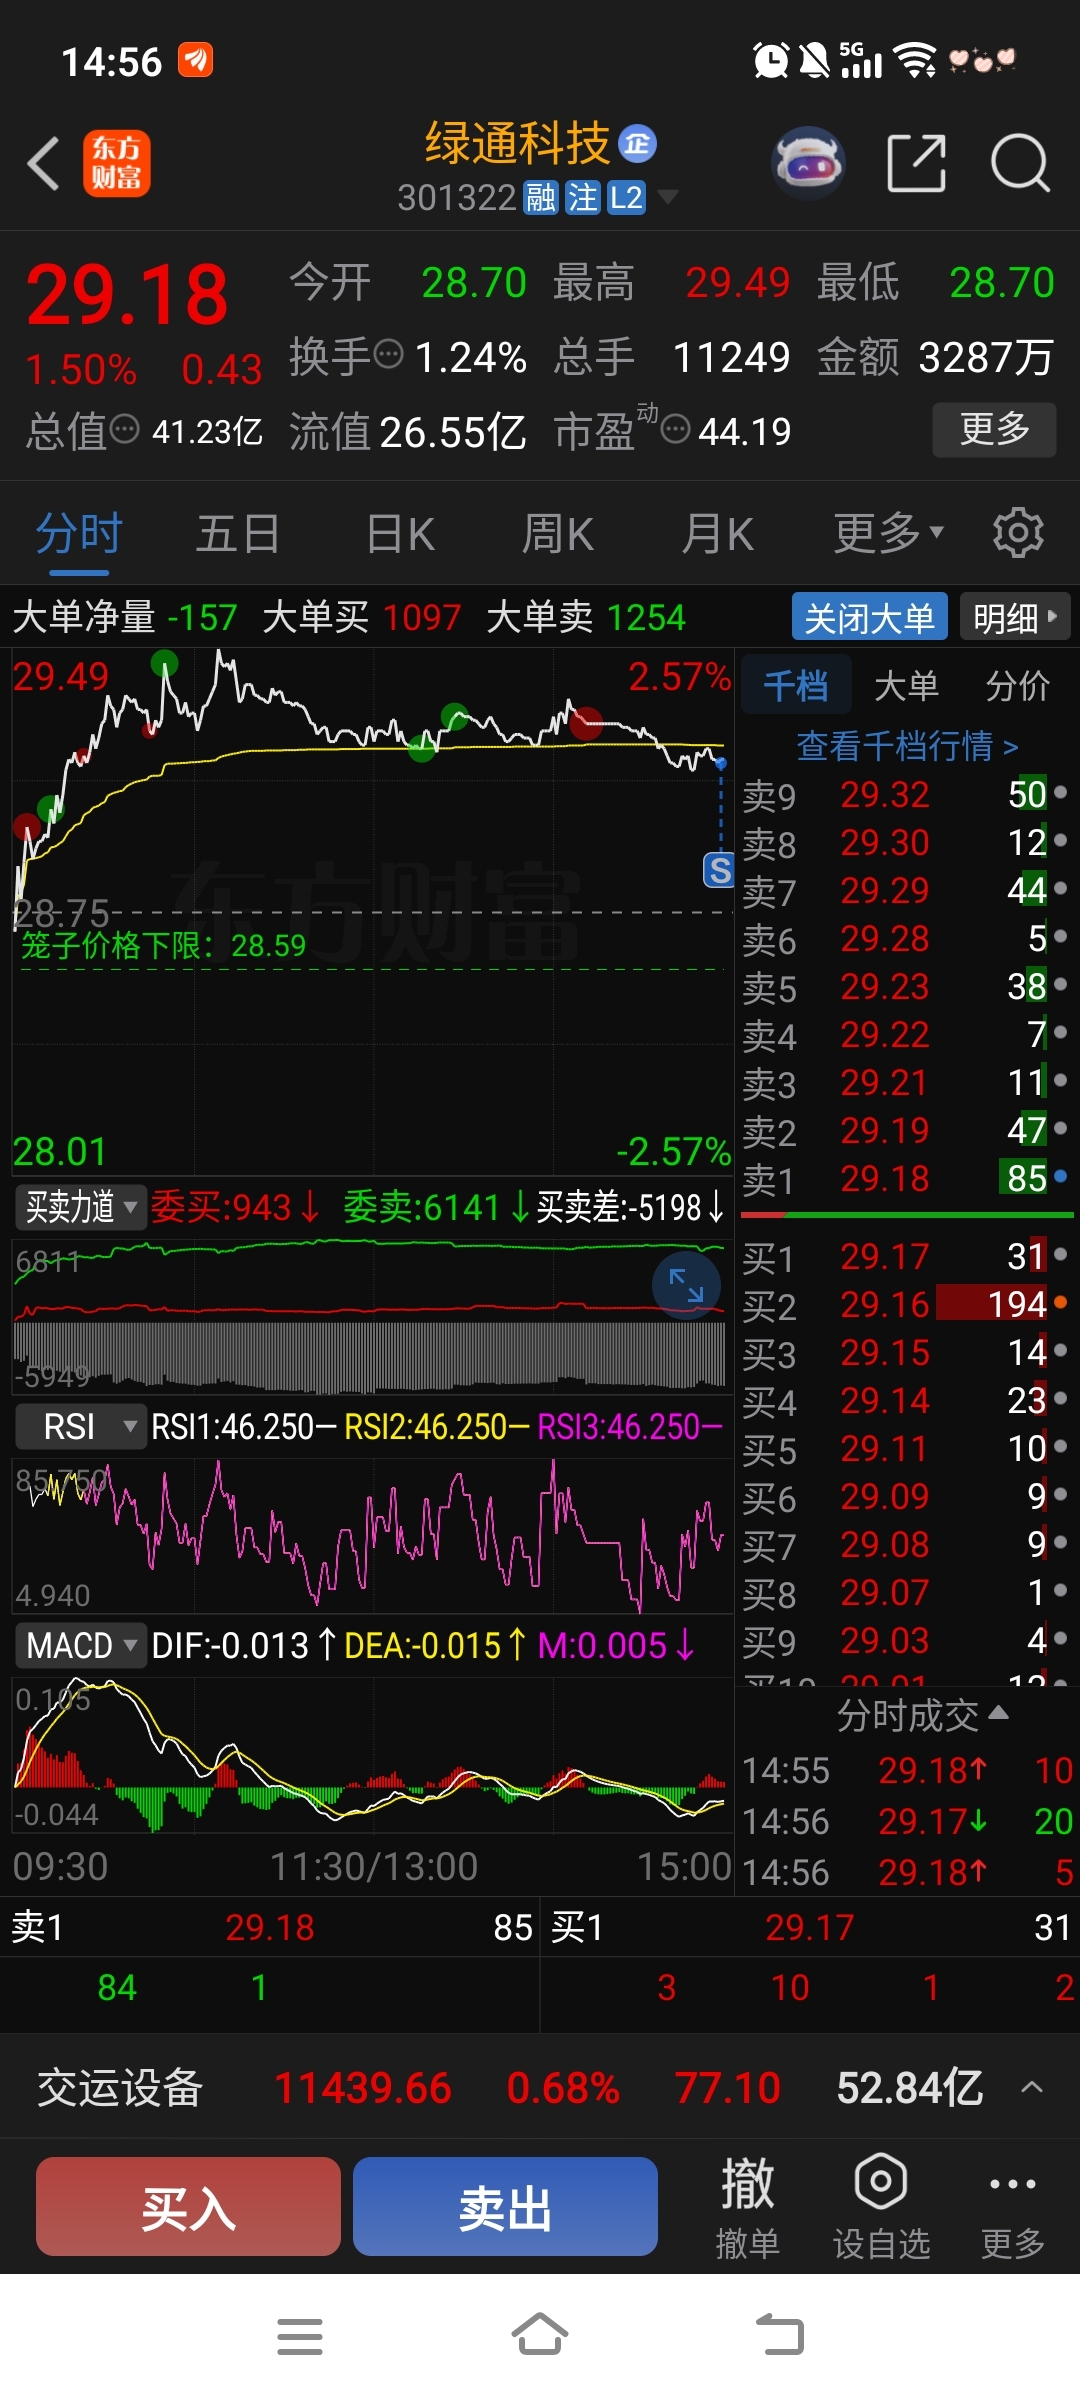Select the 买5 29.11 row
Image resolution: width=1080 pixels, height=2400 pixels.
(906, 1449)
